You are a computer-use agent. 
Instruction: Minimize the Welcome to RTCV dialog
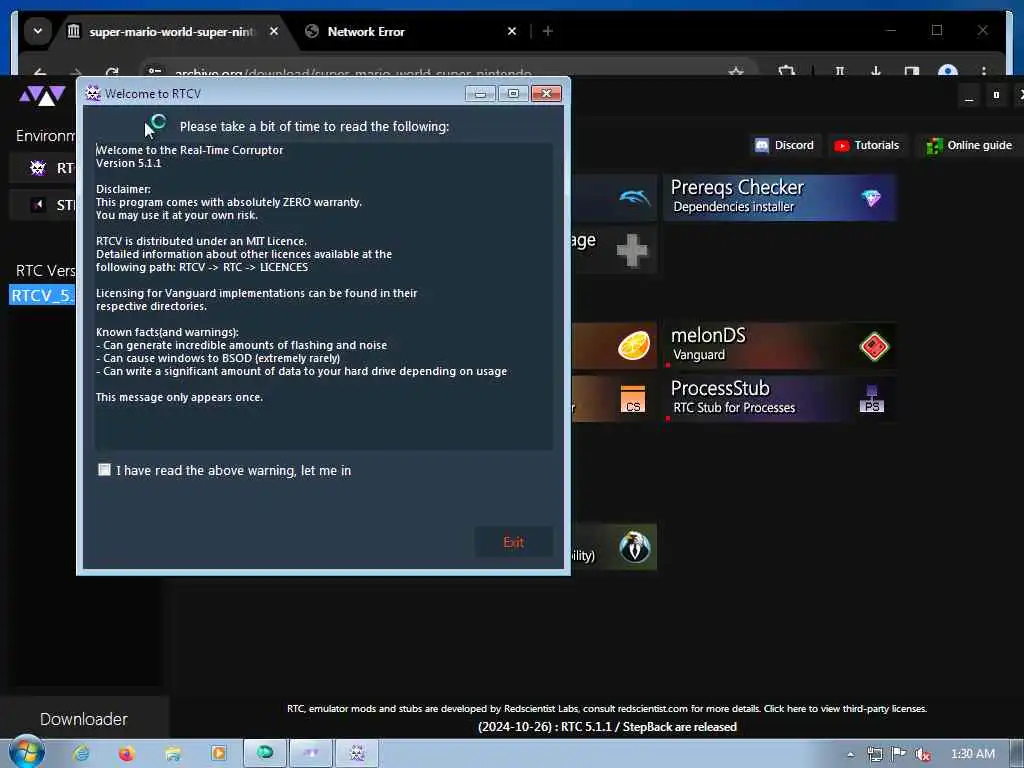[x=481, y=93]
